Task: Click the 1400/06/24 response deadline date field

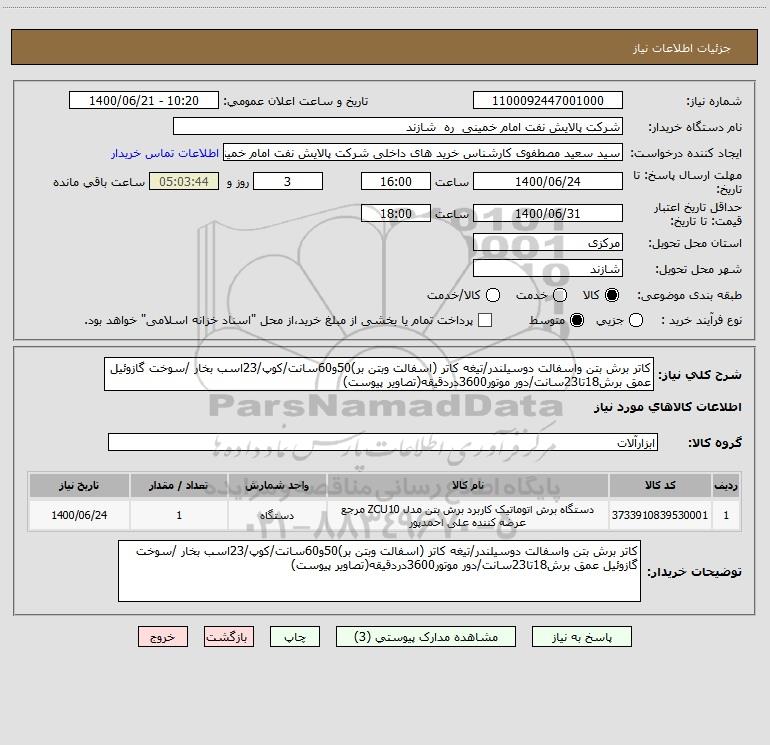Action: [548, 182]
